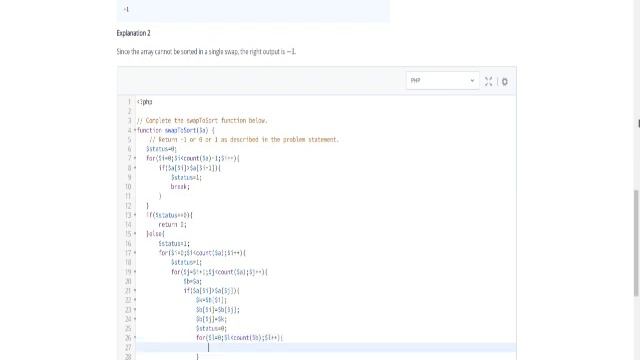Fold the if block at line 21

point(135,291)
